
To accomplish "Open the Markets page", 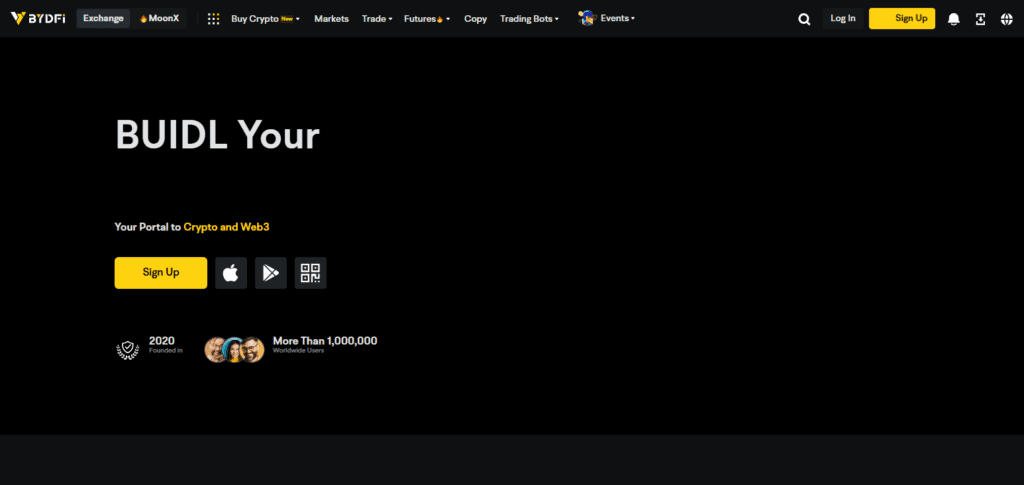I will click(x=331, y=19).
